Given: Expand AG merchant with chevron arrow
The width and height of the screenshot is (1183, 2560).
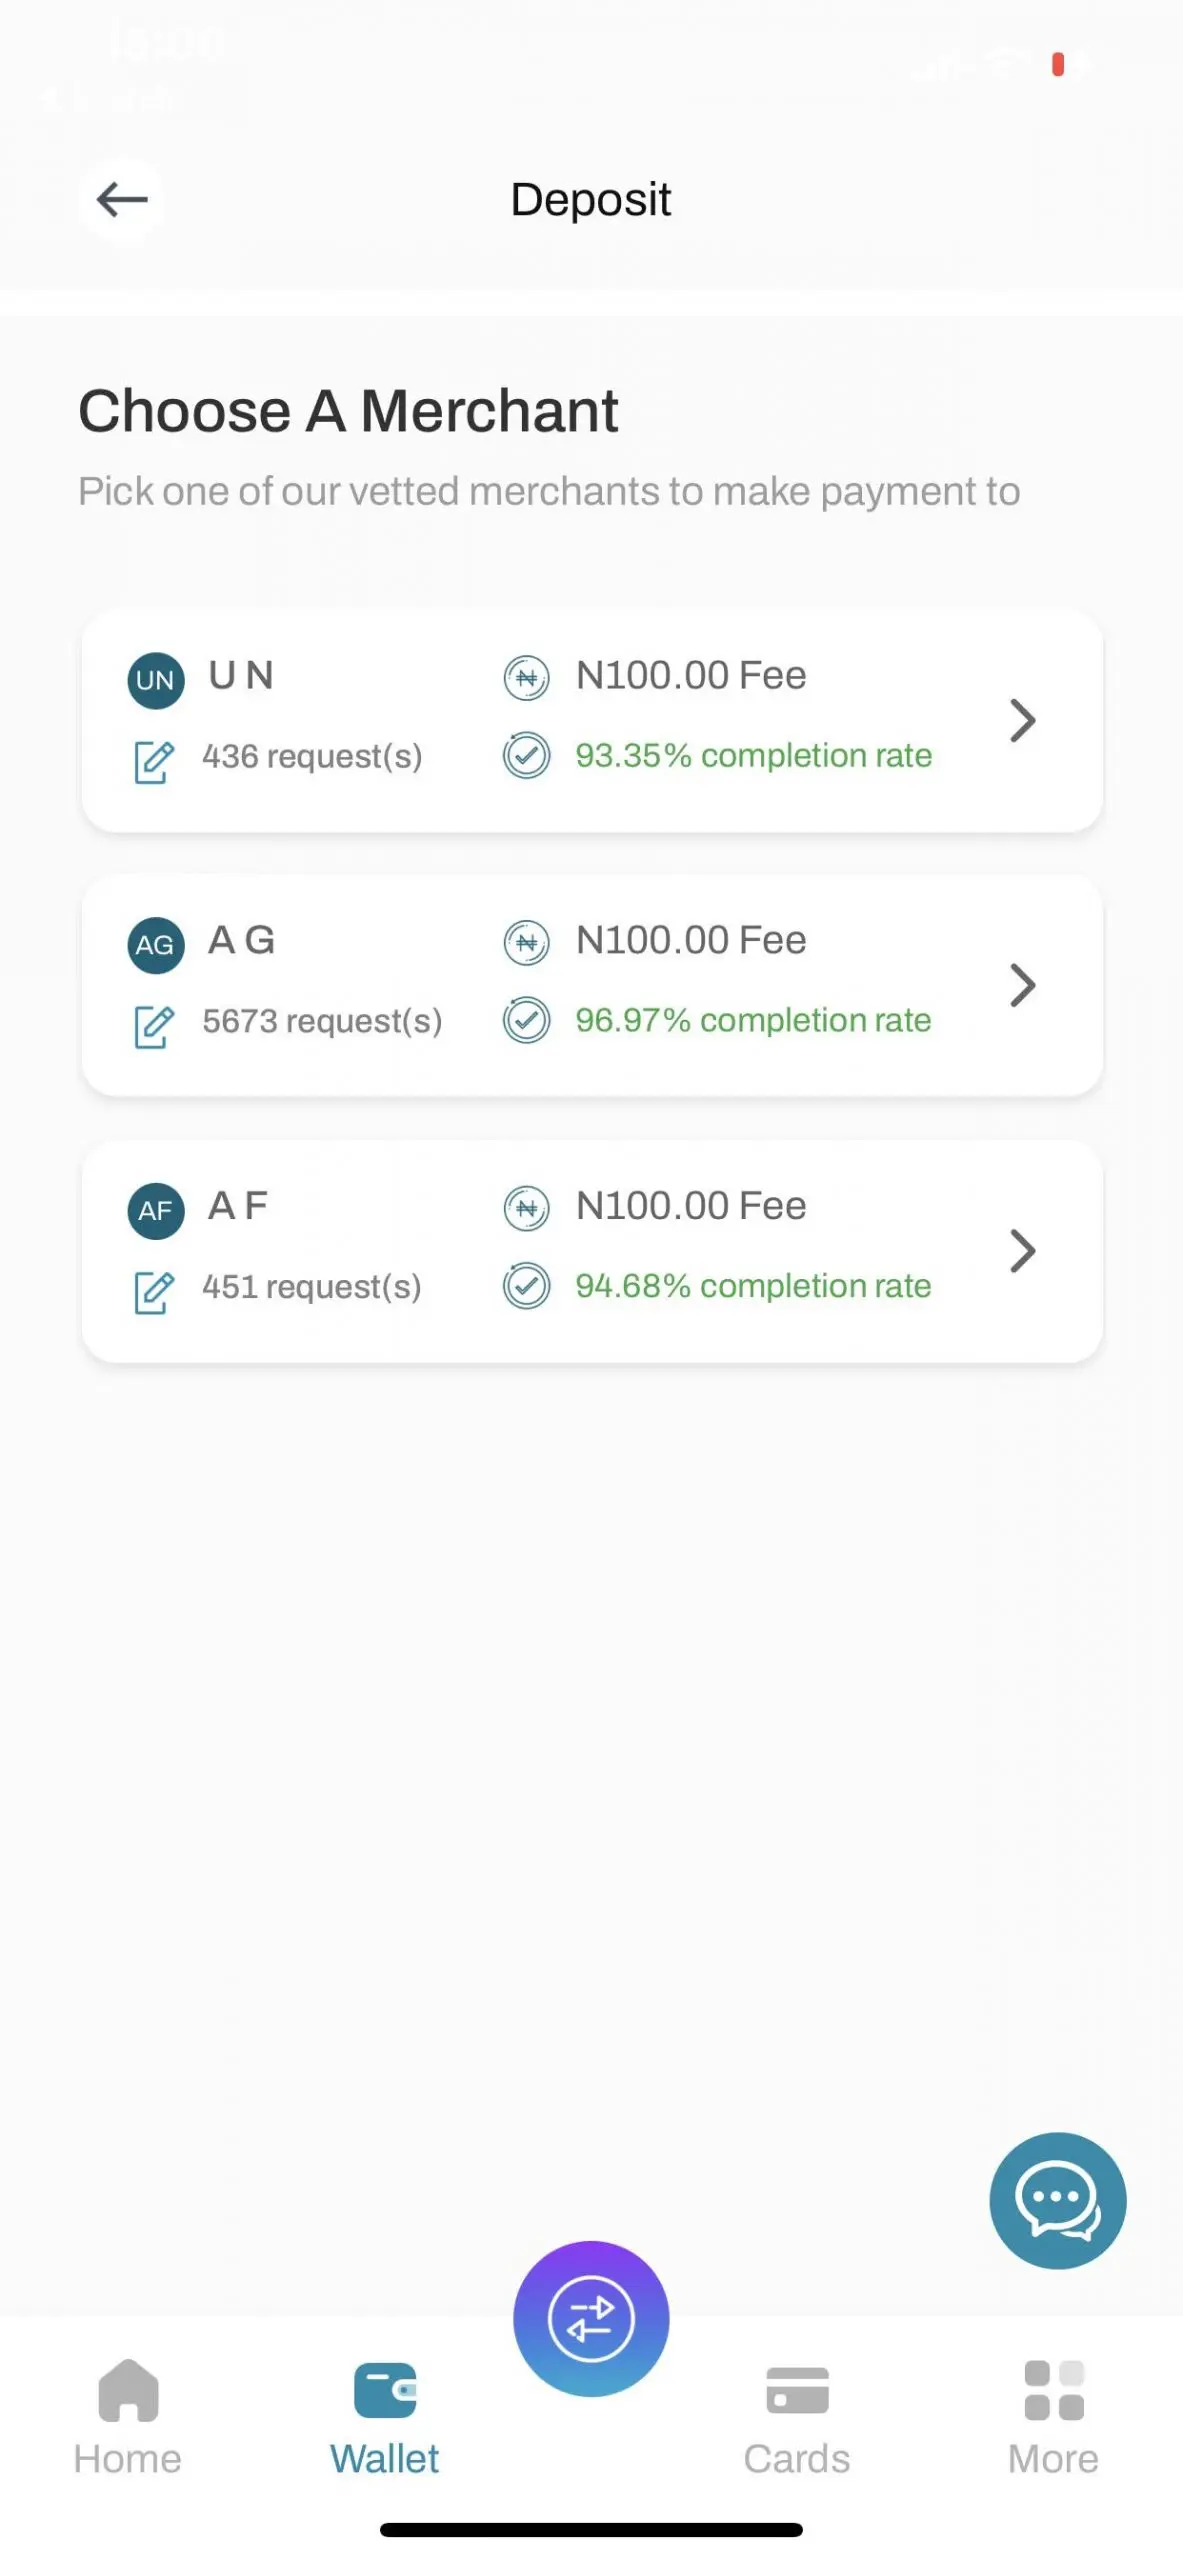Looking at the screenshot, I should point(1022,985).
